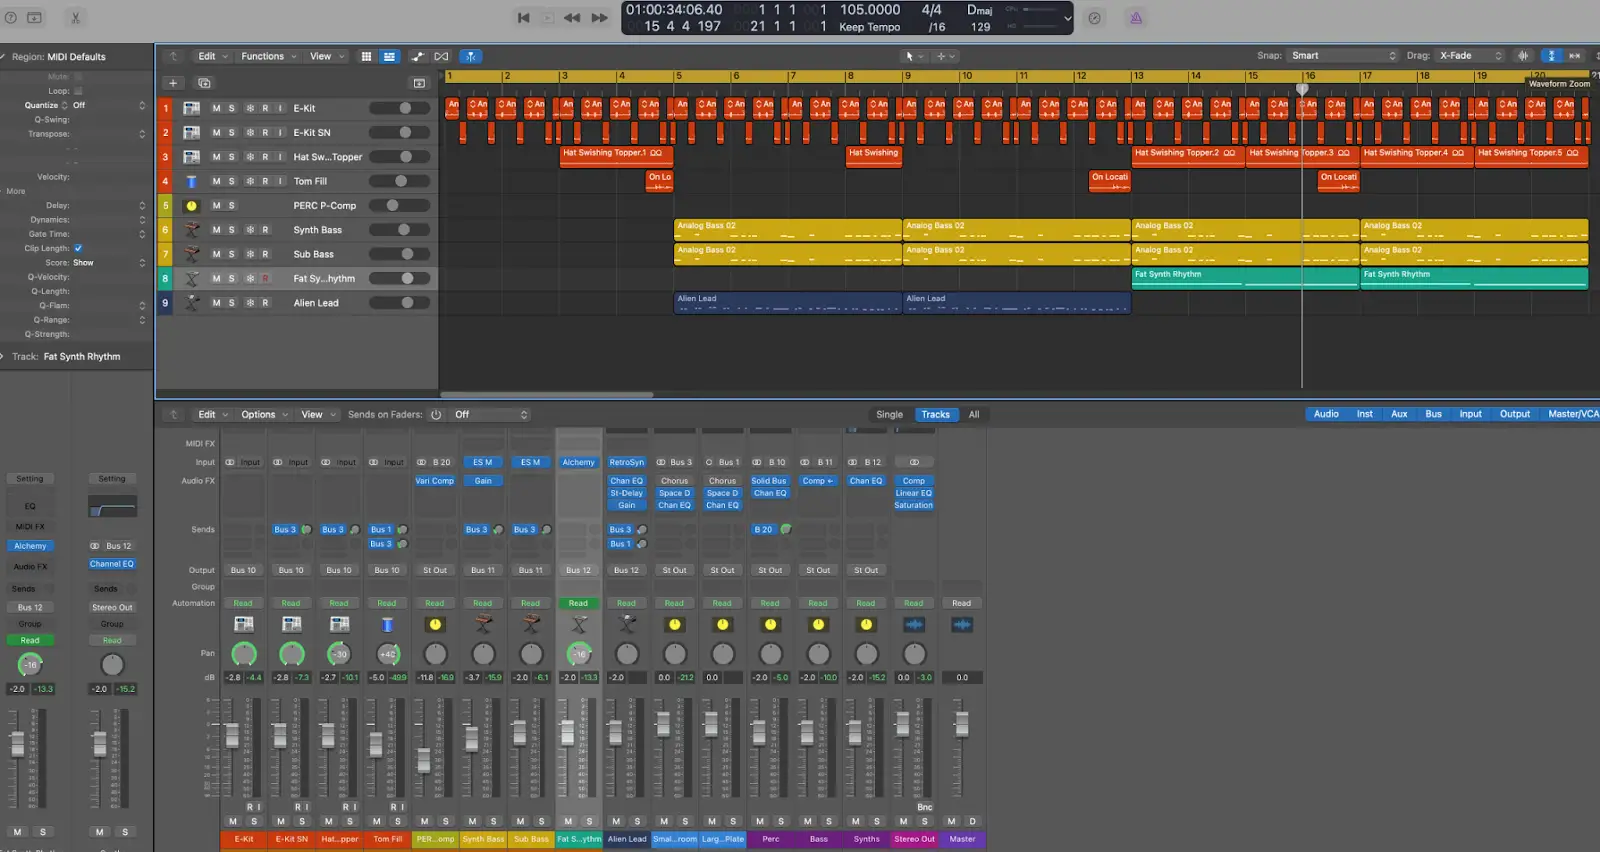Mute the Synth Bass track in the track list
Viewport: 1600px width, 852px height.
tap(216, 230)
